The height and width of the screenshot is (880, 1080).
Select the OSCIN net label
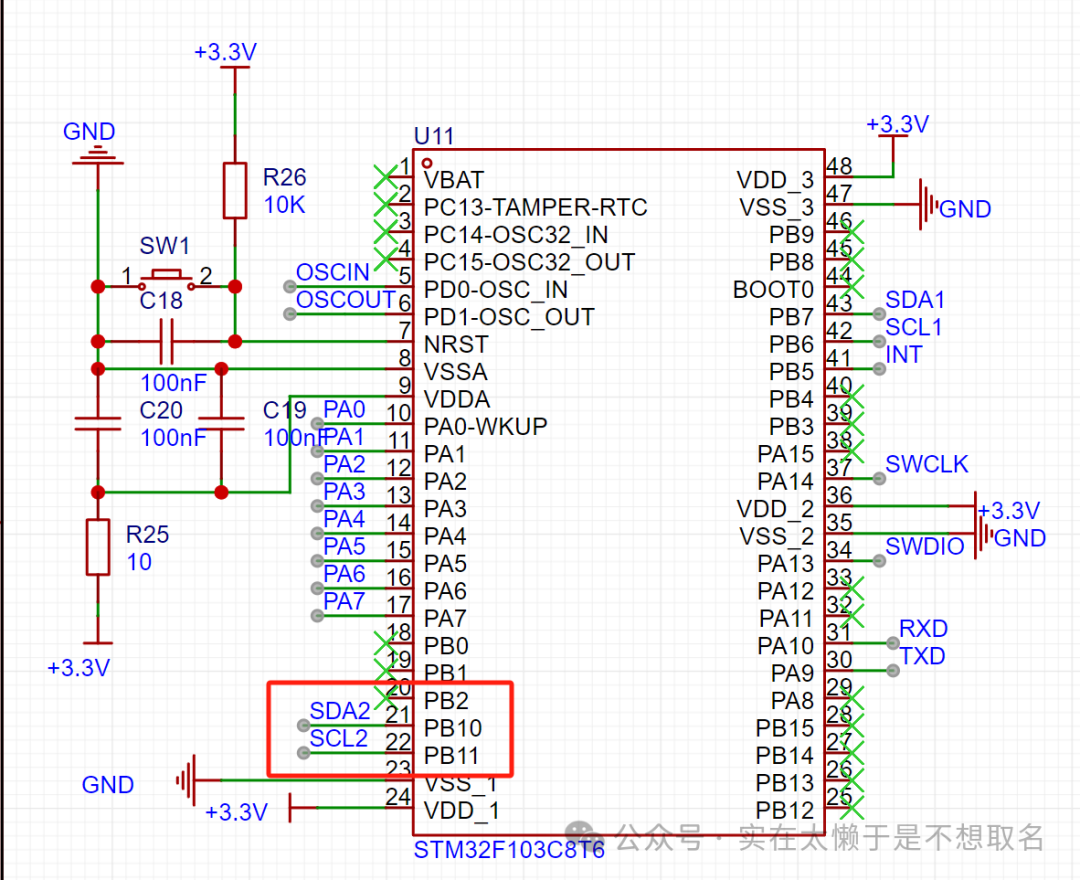(333, 273)
